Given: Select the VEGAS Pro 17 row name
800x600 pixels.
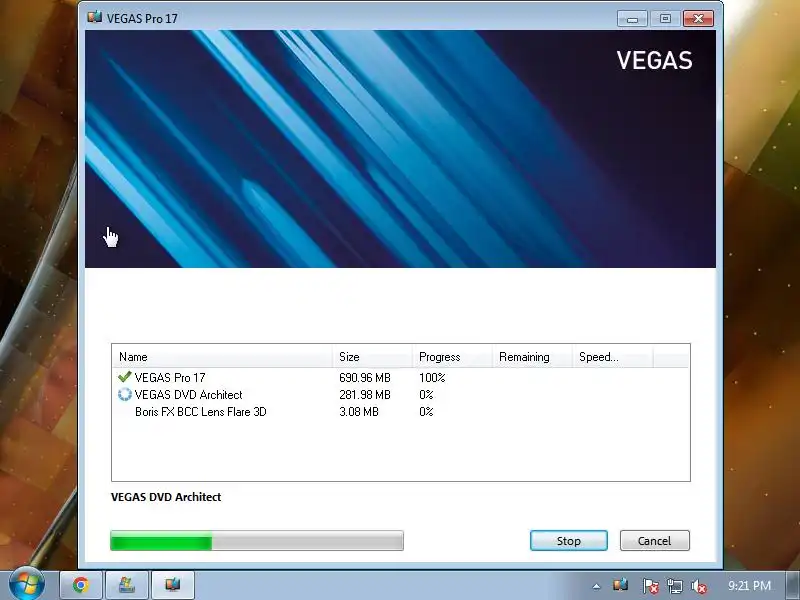Looking at the screenshot, I should click(170, 378).
